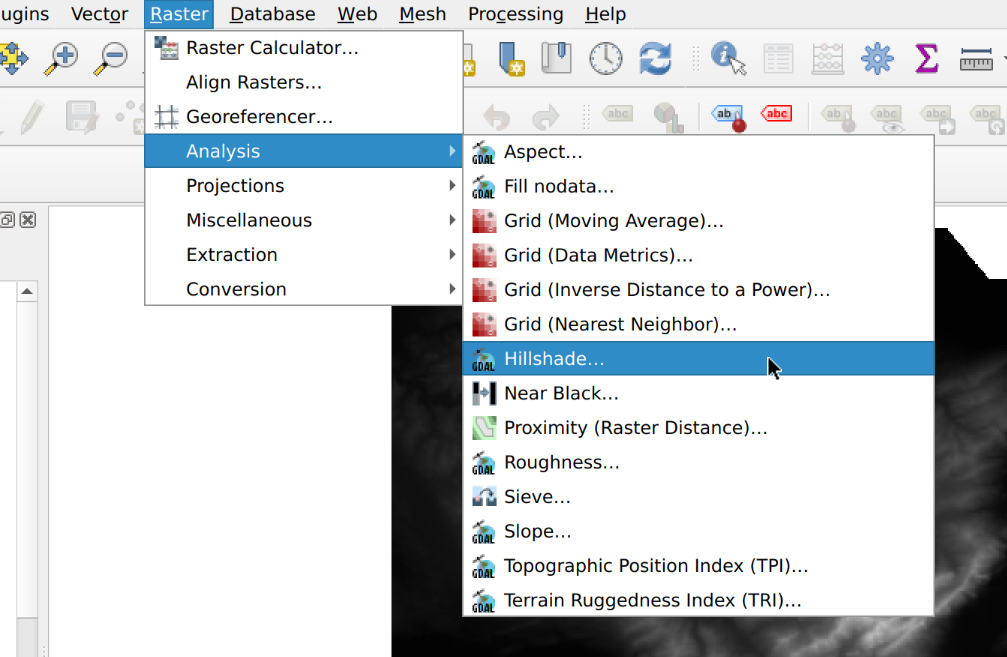Click the Refresh map icon
Image resolution: width=1007 pixels, height=657 pixels.
click(656, 59)
